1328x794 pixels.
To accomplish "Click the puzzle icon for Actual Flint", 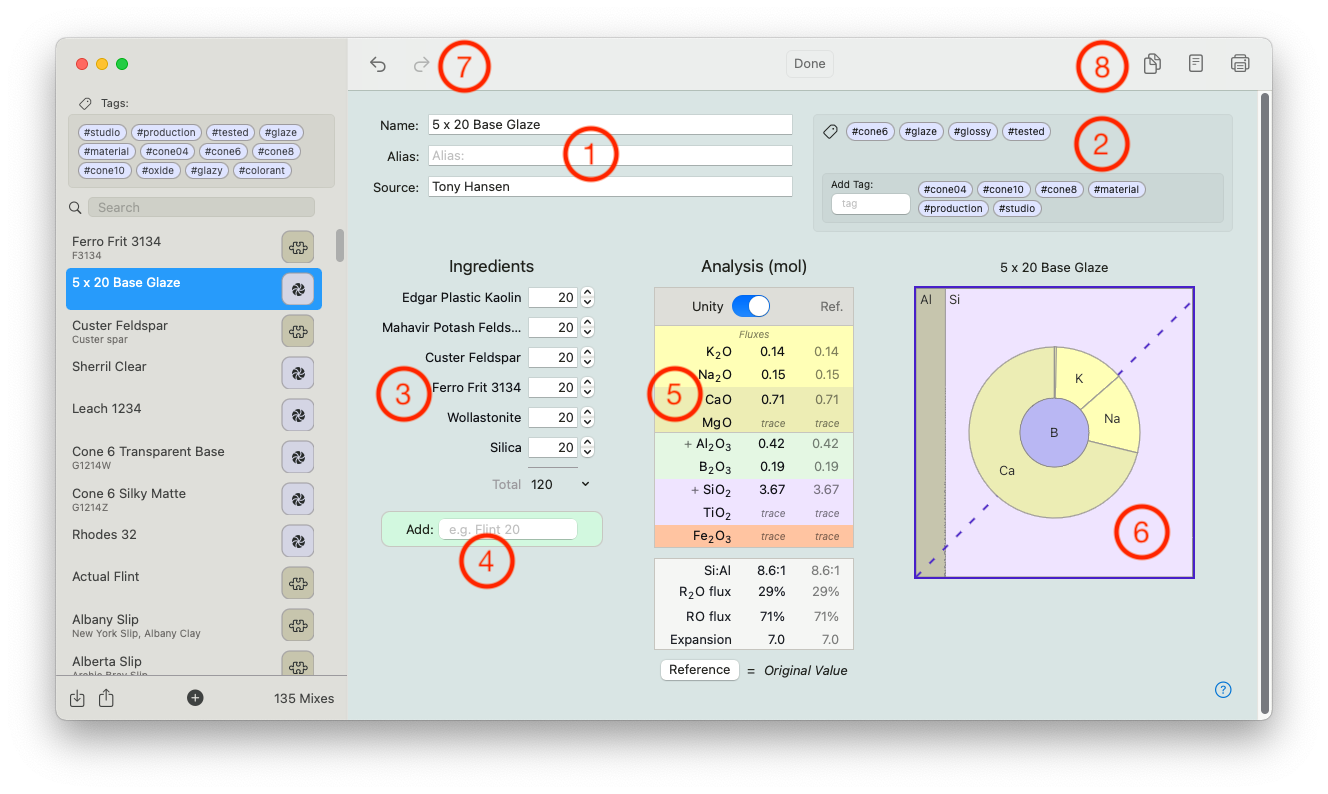I will tap(297, 583).
